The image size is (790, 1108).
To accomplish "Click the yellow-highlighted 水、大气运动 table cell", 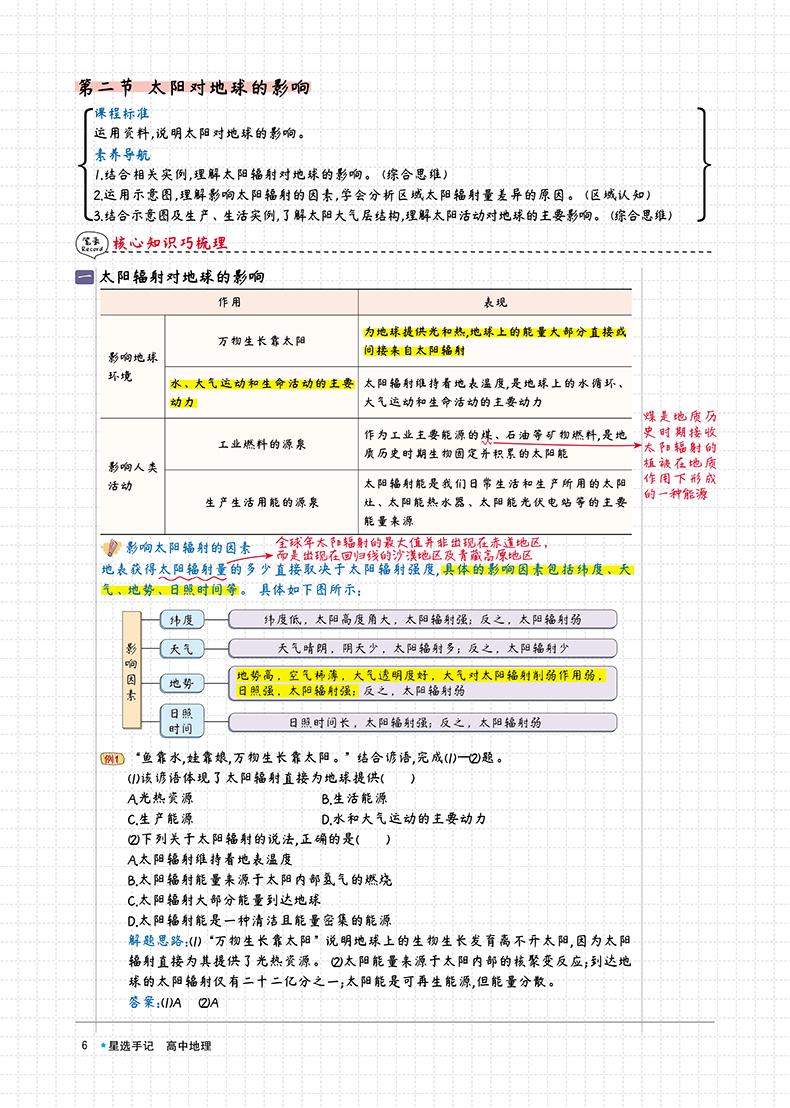I will tap(261, 392).
